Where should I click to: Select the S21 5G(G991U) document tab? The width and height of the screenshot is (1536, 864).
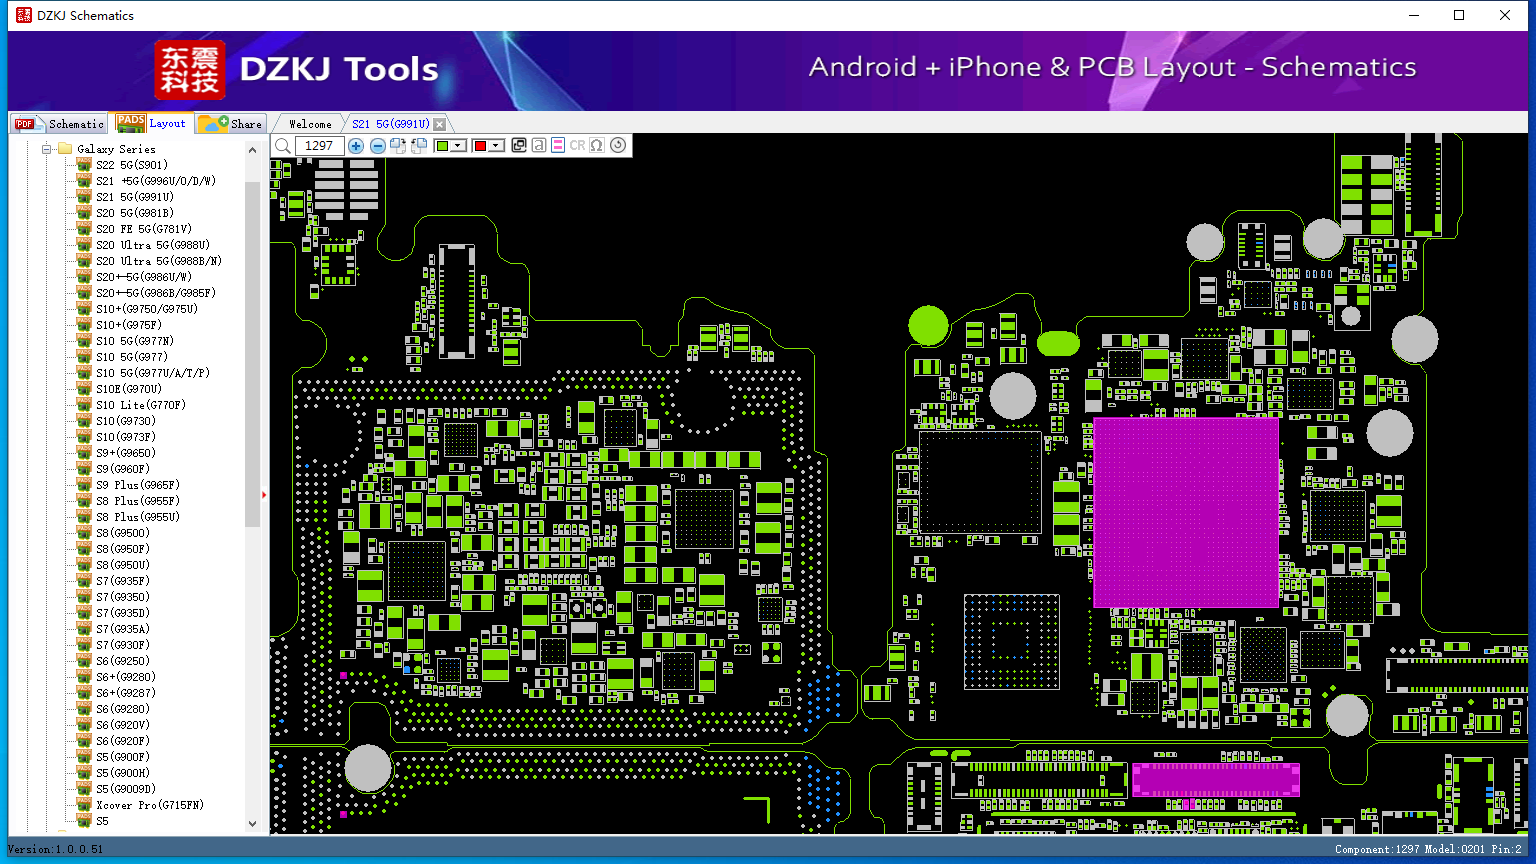click(390, 124)
